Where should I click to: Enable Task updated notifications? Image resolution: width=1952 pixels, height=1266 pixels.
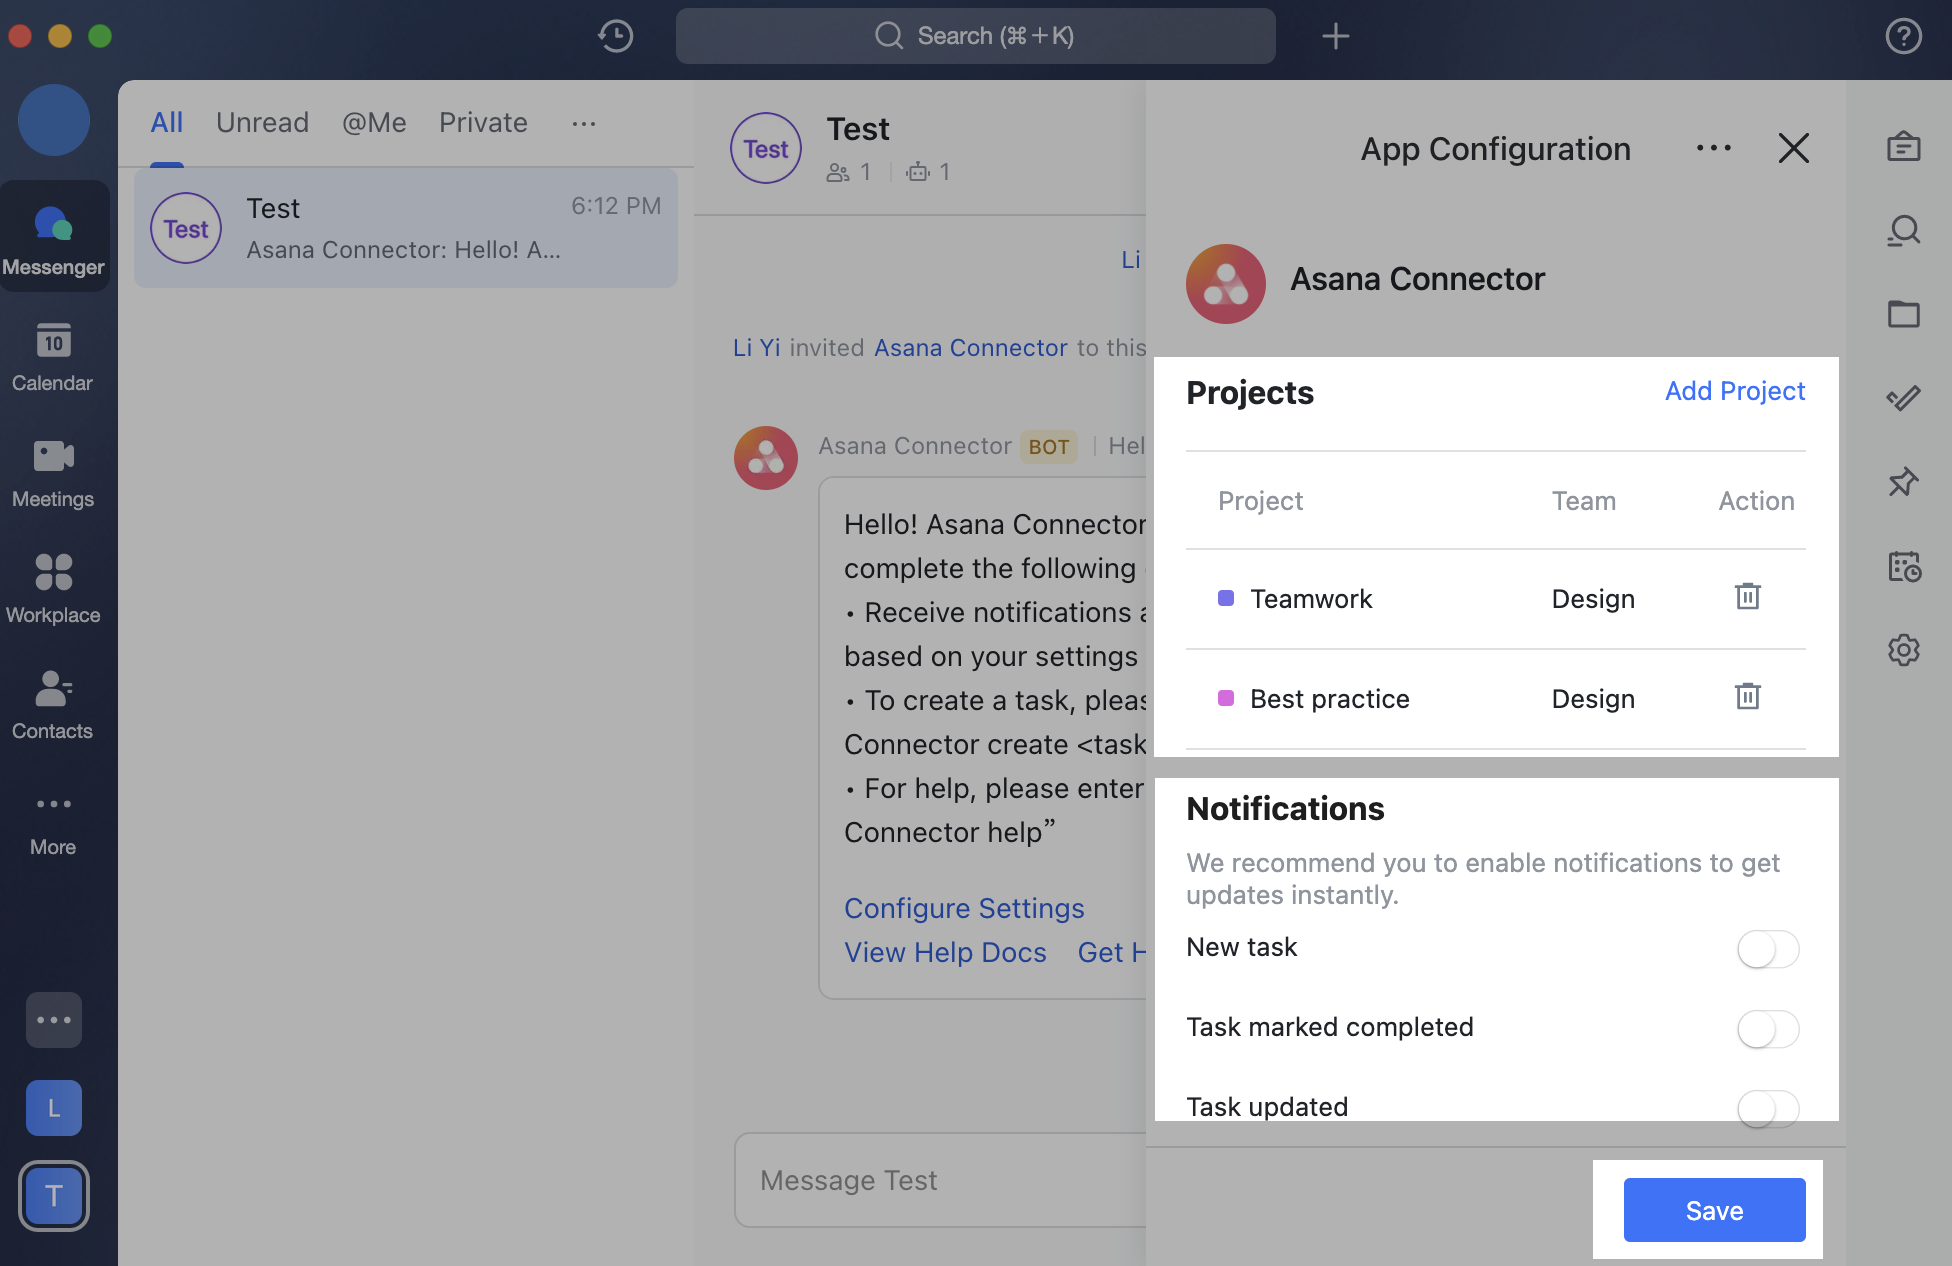1767,1108
